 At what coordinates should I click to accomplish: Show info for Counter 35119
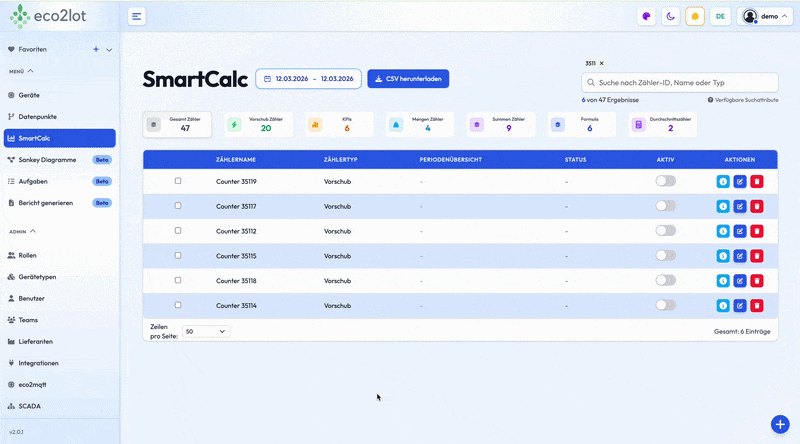[x=723, y=181]
